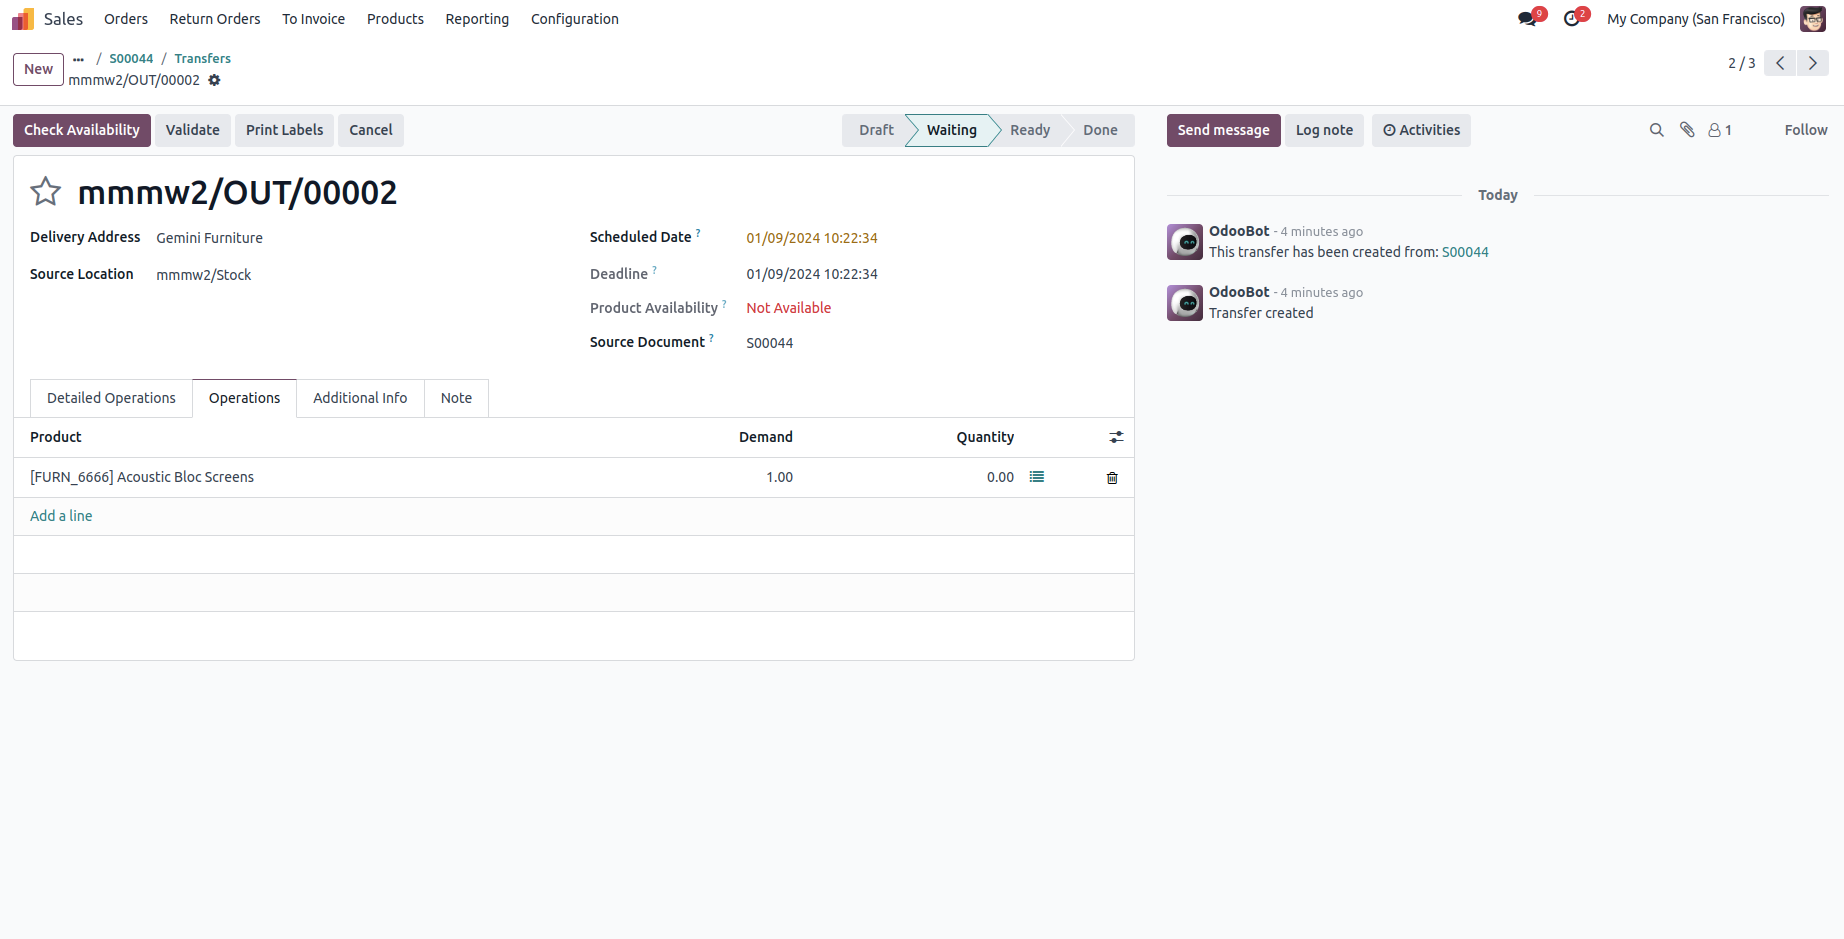Go to next record arrow

1812,63
